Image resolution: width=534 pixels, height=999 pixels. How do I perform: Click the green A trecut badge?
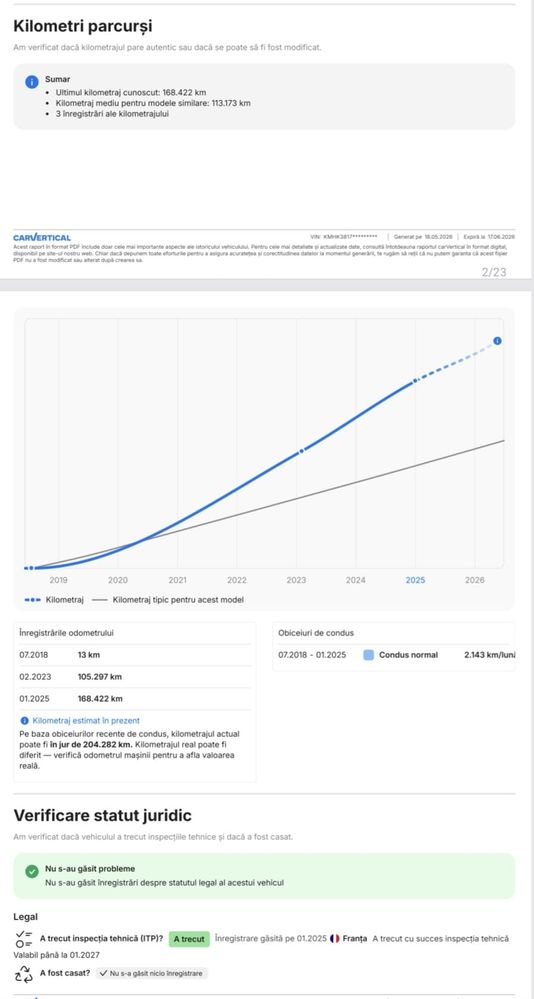coord(189,938)
